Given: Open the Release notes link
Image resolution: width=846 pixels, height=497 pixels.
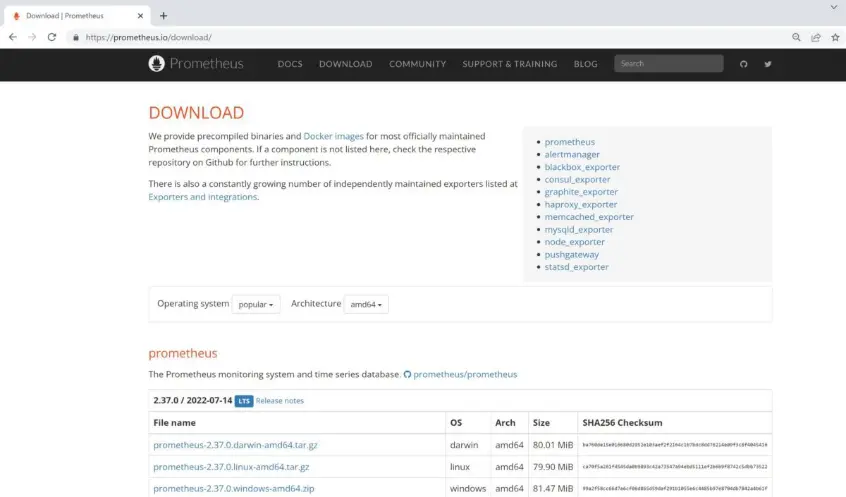Looking at the screenshot, I should (279, 401).
